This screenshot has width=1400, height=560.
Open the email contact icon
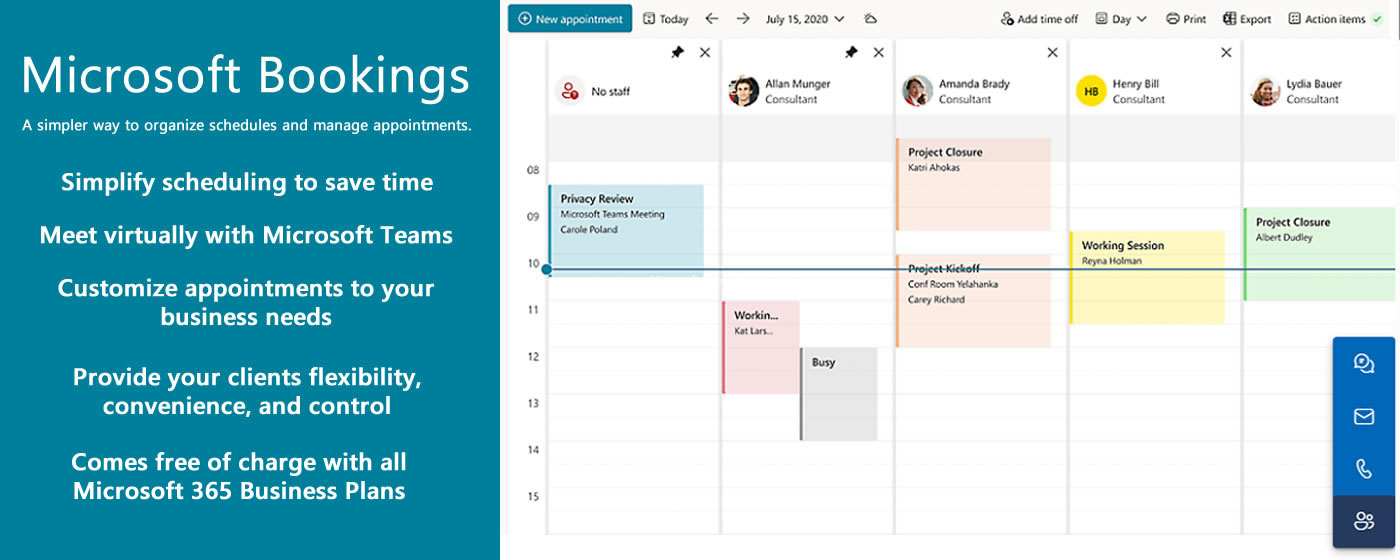[x=1364, y=417]
